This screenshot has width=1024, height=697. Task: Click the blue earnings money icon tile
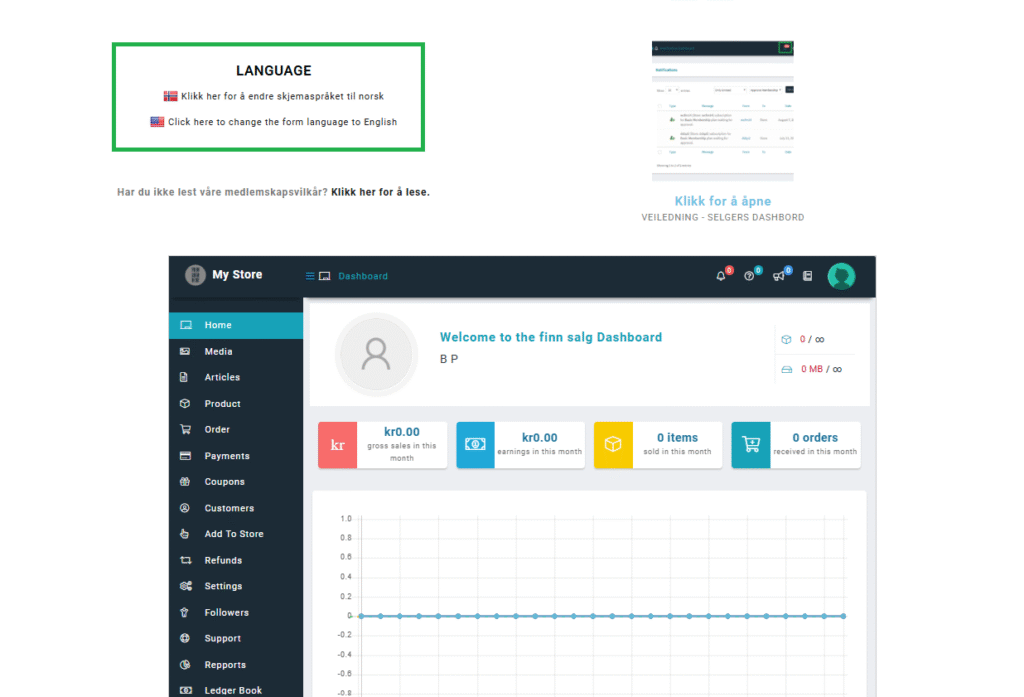pos(476,445)
